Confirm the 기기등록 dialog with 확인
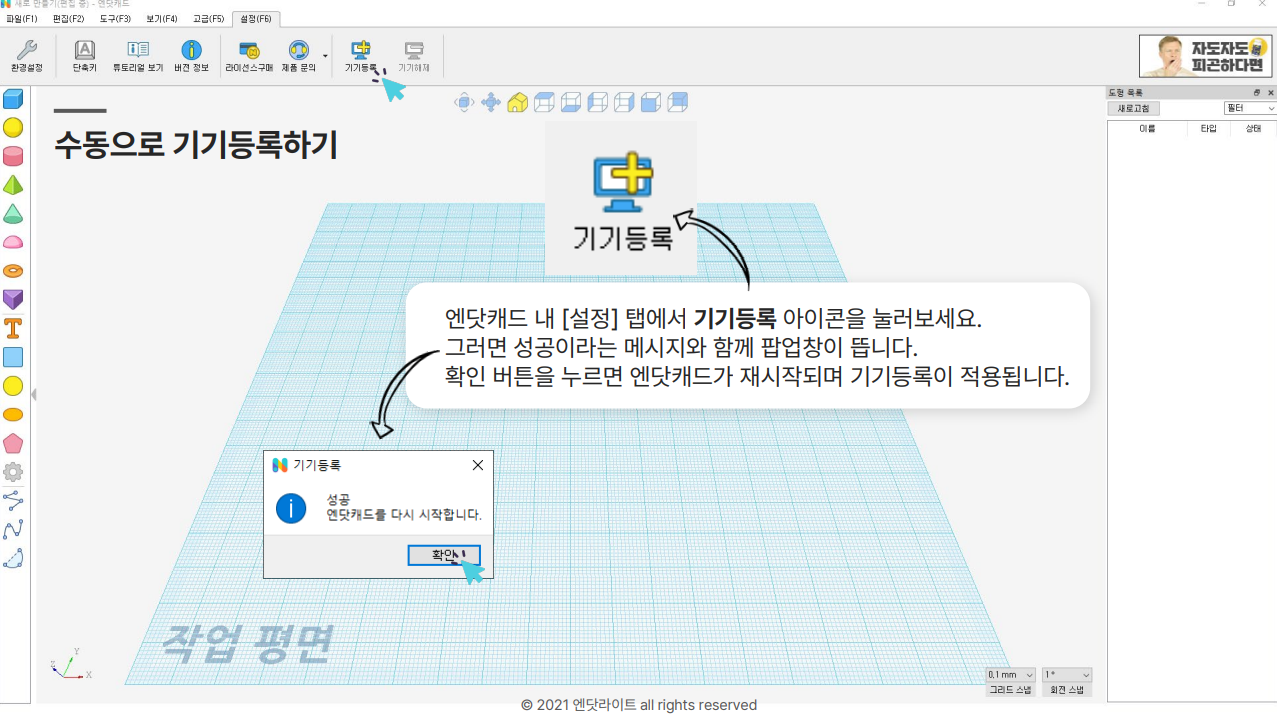This screenshot has width=1277, height=716. [444, 555]
